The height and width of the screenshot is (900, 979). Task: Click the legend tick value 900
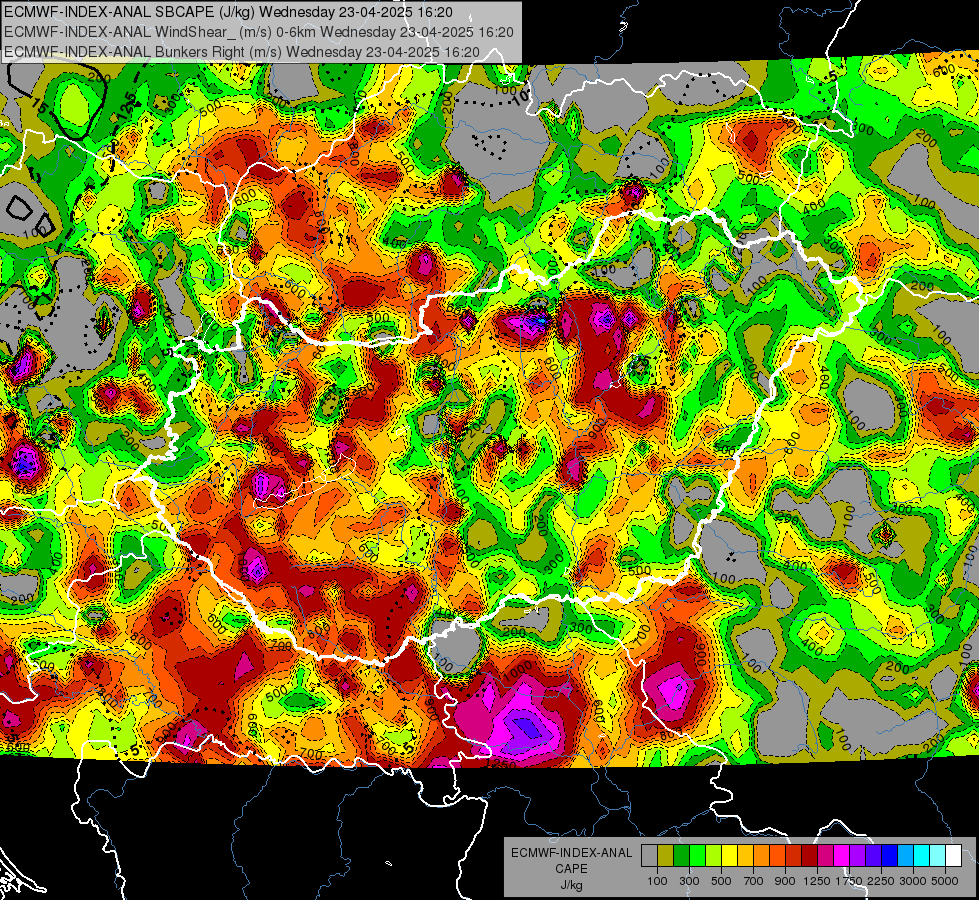coord(785,881)
